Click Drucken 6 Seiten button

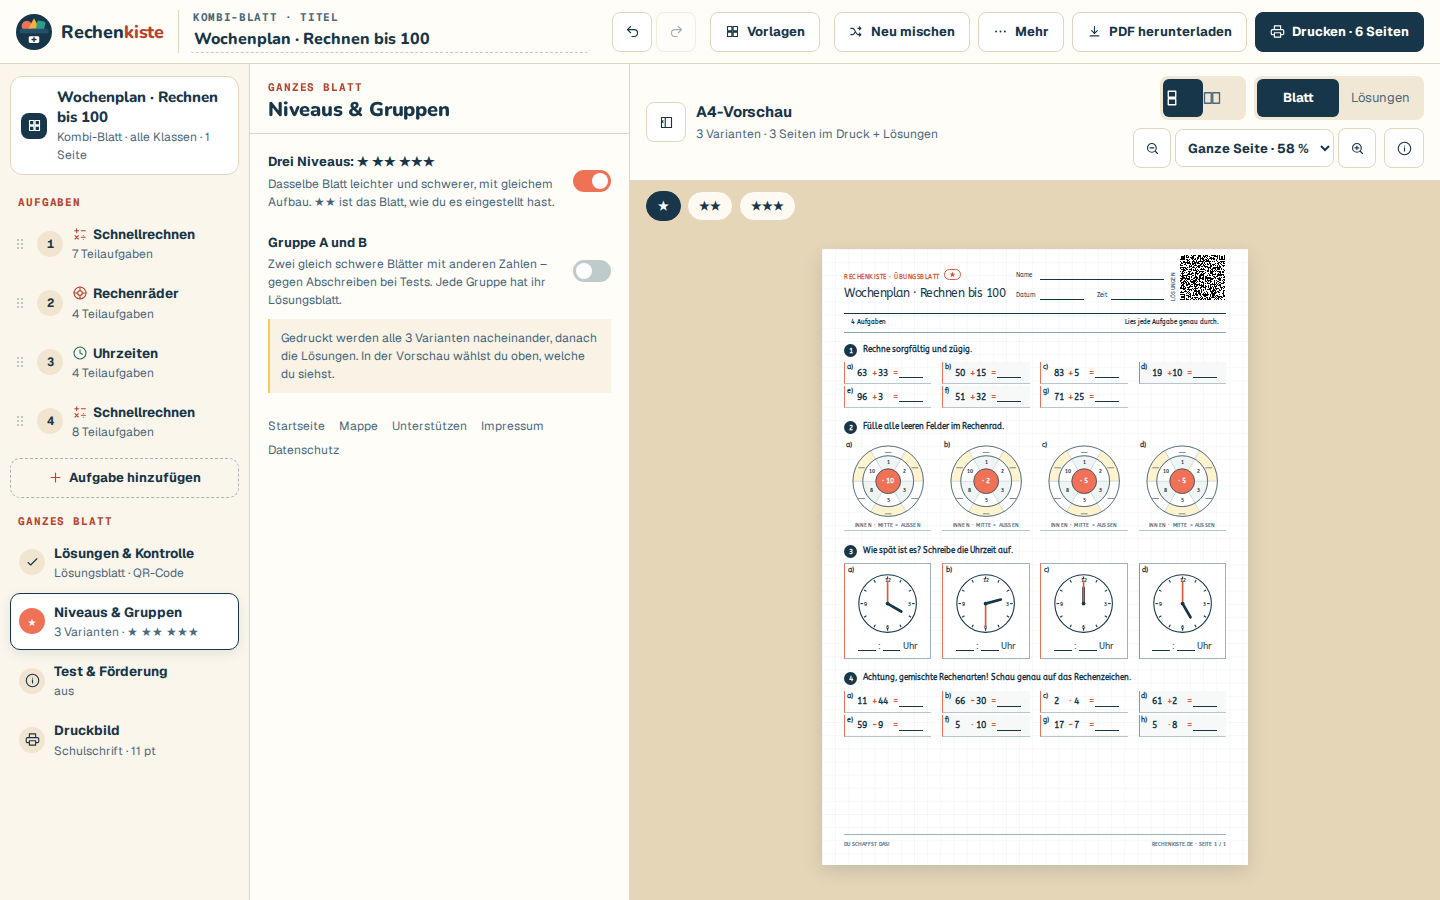pos(1339,32)
